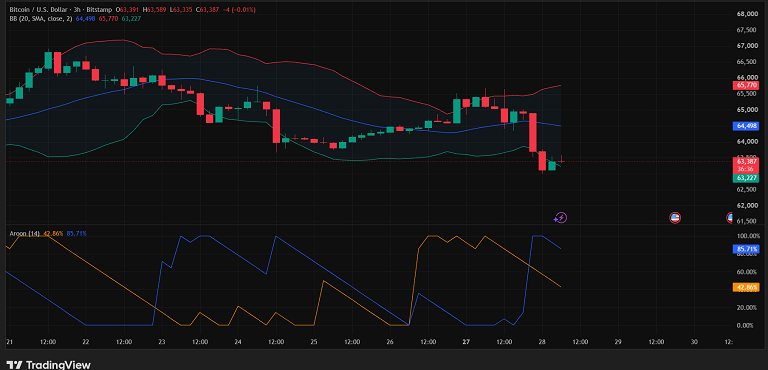Click the 67,000 price axis label
This screenshot has height=370, width=768.
click(746, 46)
